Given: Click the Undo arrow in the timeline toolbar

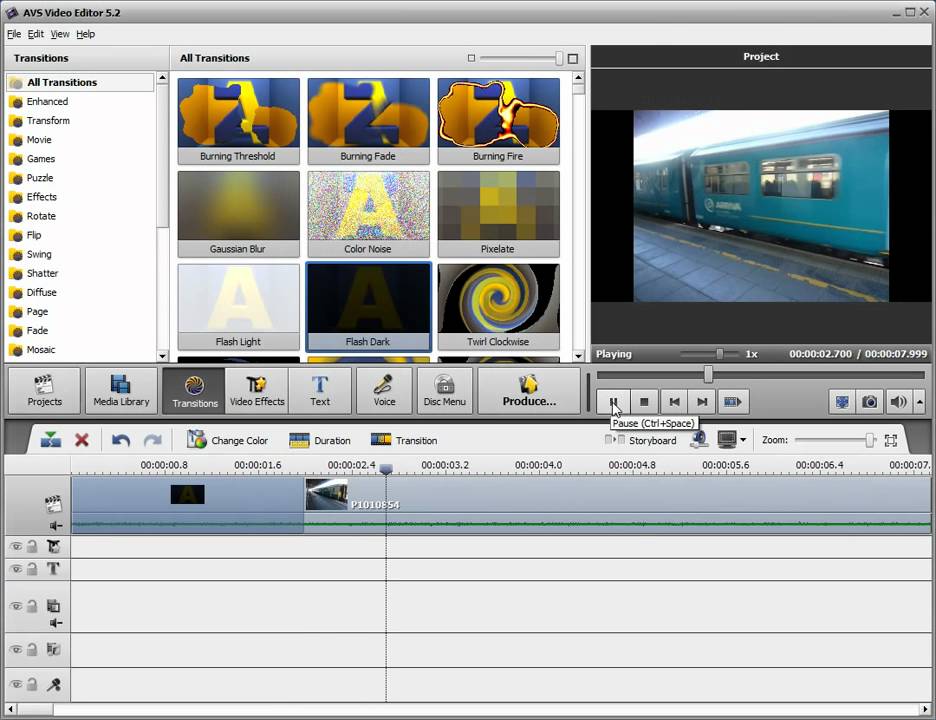Looking at the screenshot, I should click(121, 440).
